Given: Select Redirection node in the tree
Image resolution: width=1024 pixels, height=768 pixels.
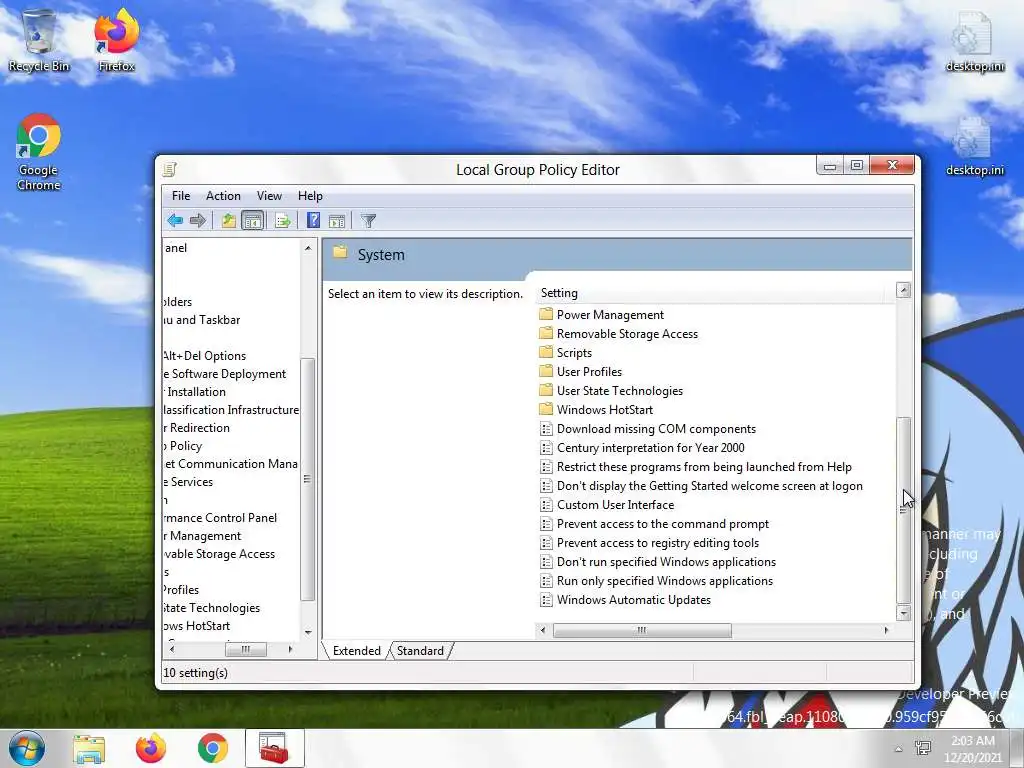Looking at the screenshot, I should 197,428.
